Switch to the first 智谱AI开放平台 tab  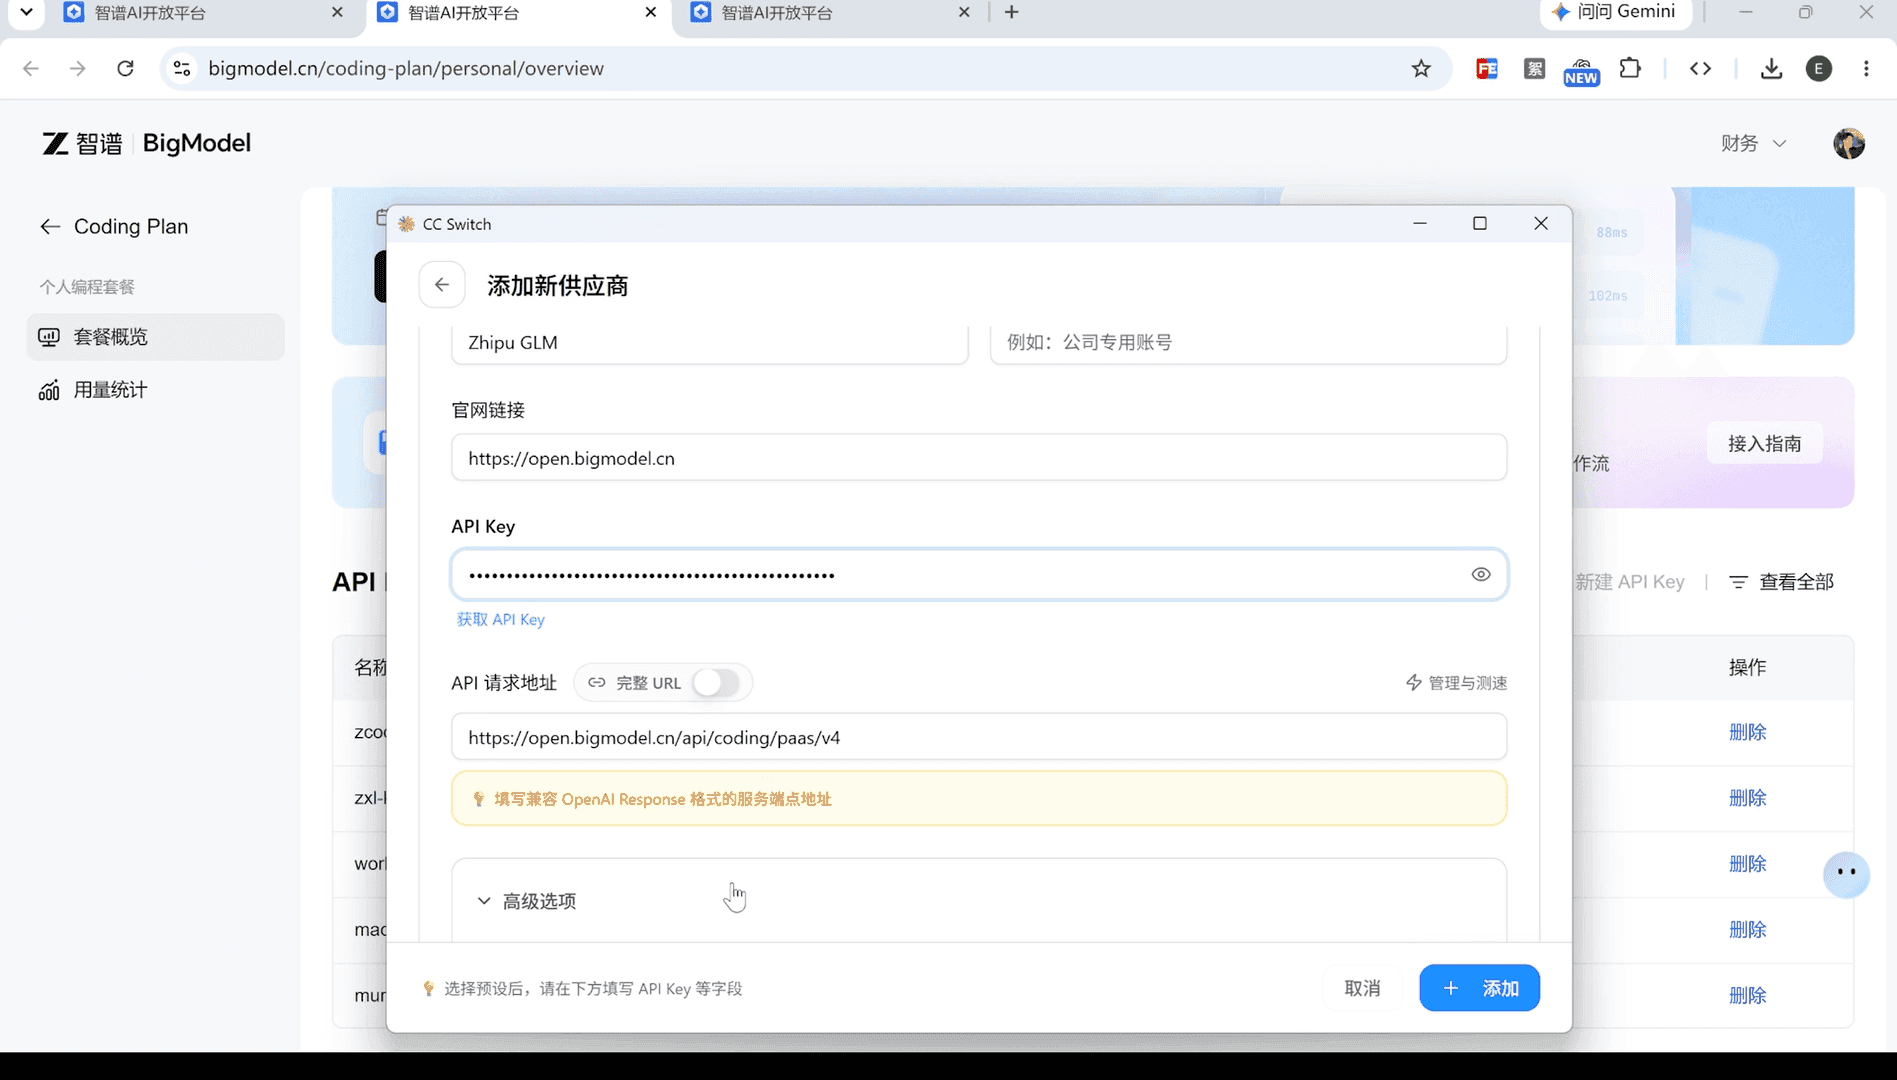pyautogui.click(x=203, y=13)
